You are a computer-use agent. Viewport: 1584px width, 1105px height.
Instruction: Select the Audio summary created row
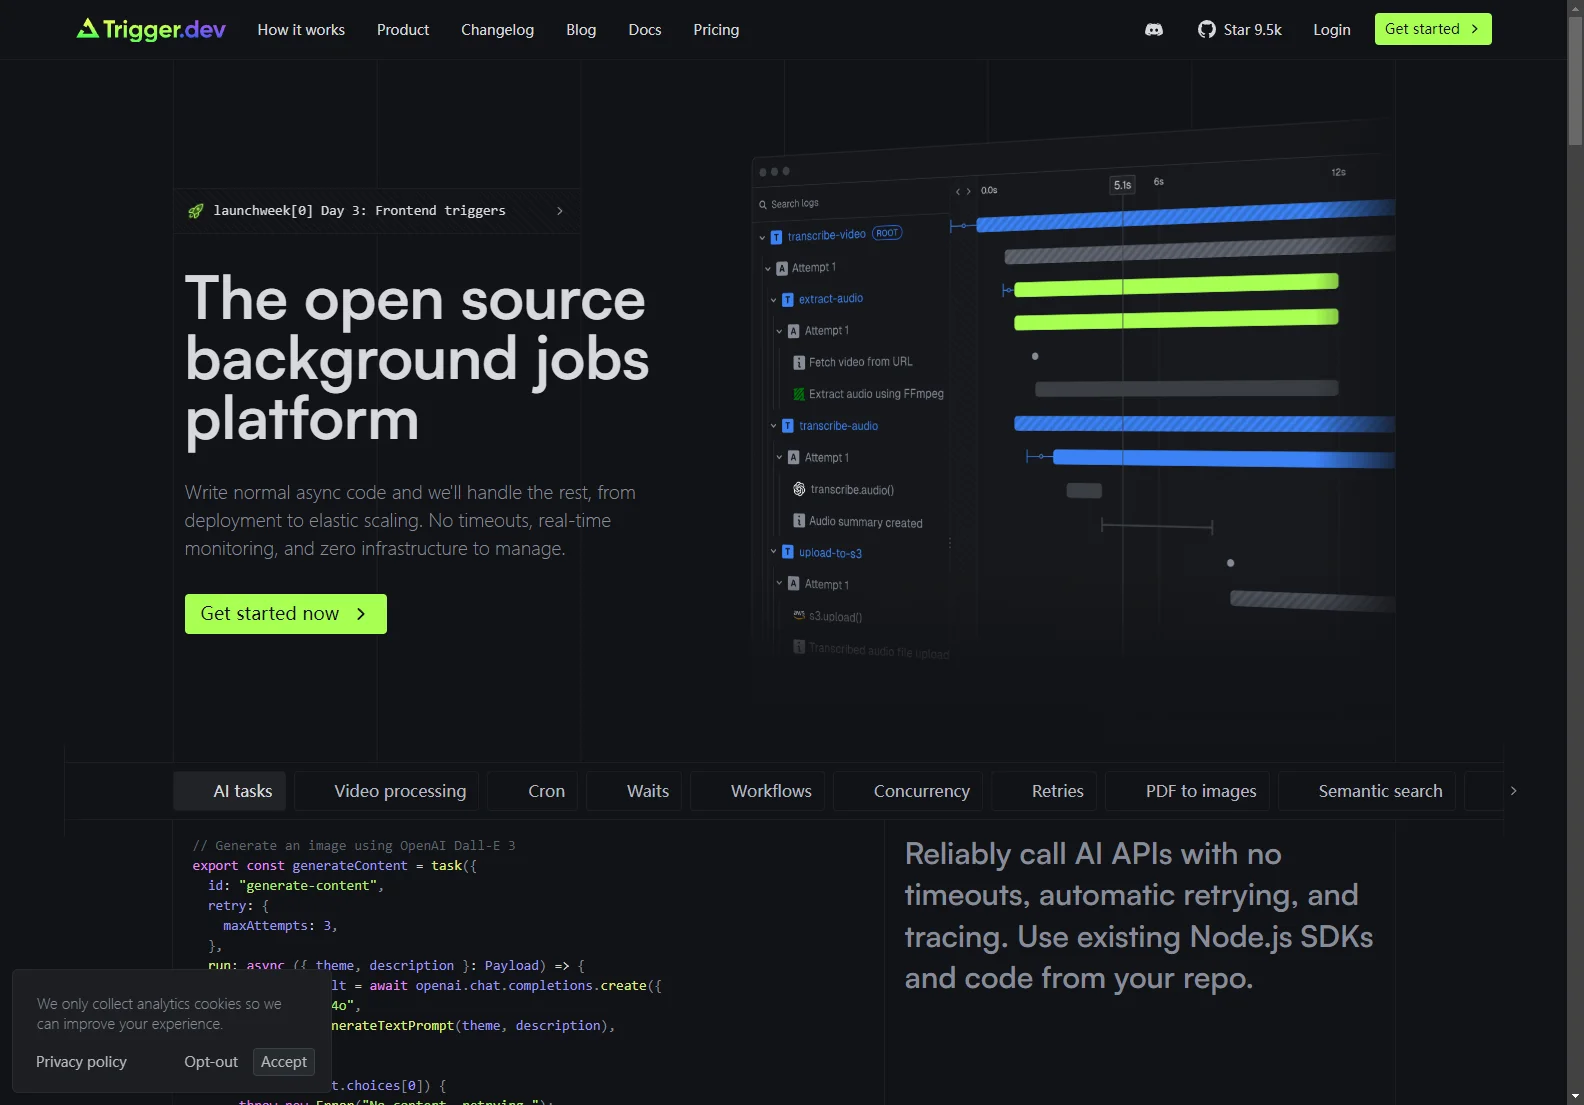pos(858,522)
